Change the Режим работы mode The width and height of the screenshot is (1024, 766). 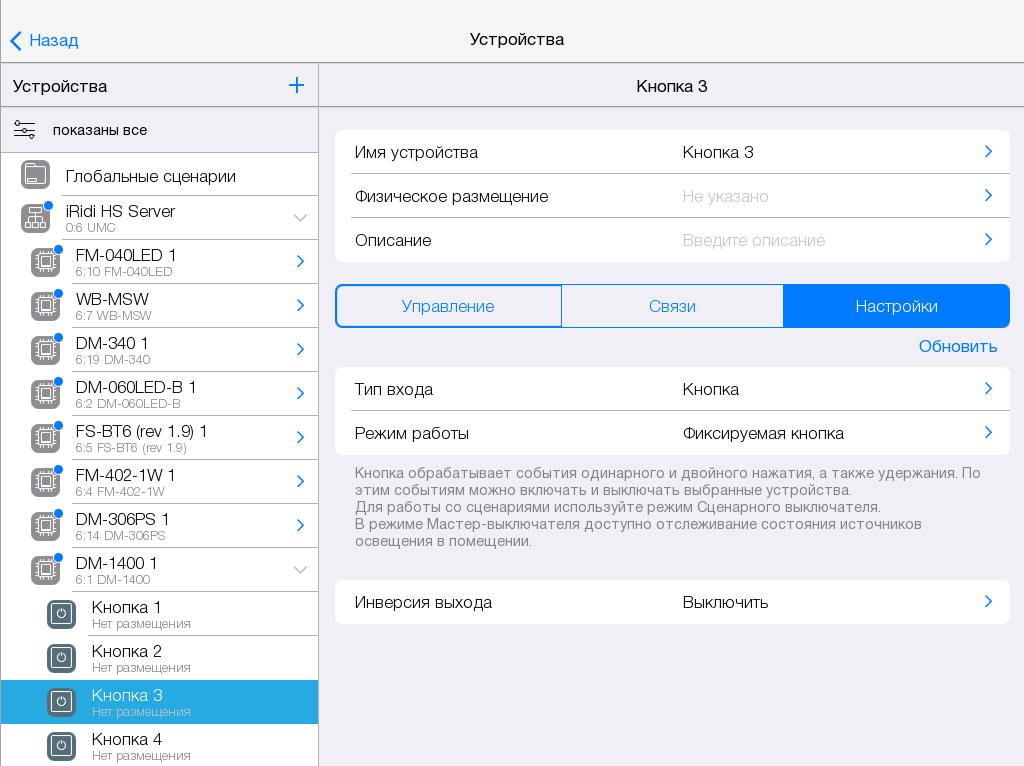(672, 433)
